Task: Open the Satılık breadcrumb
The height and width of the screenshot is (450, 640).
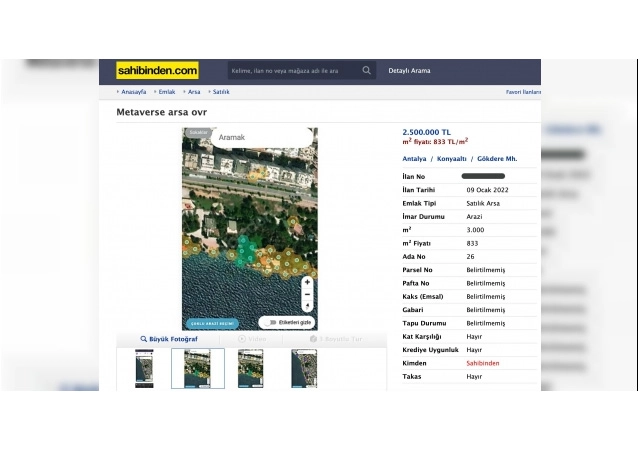Action: 221,92
